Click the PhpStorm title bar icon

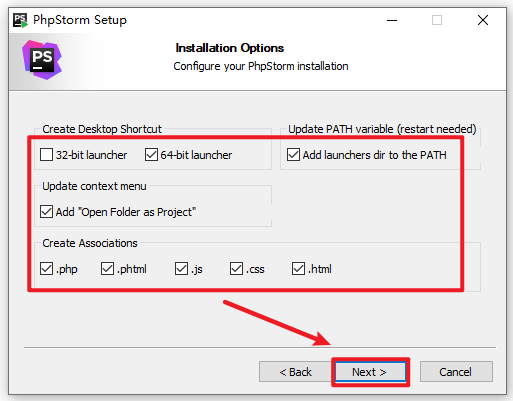[x=20, y=20]
